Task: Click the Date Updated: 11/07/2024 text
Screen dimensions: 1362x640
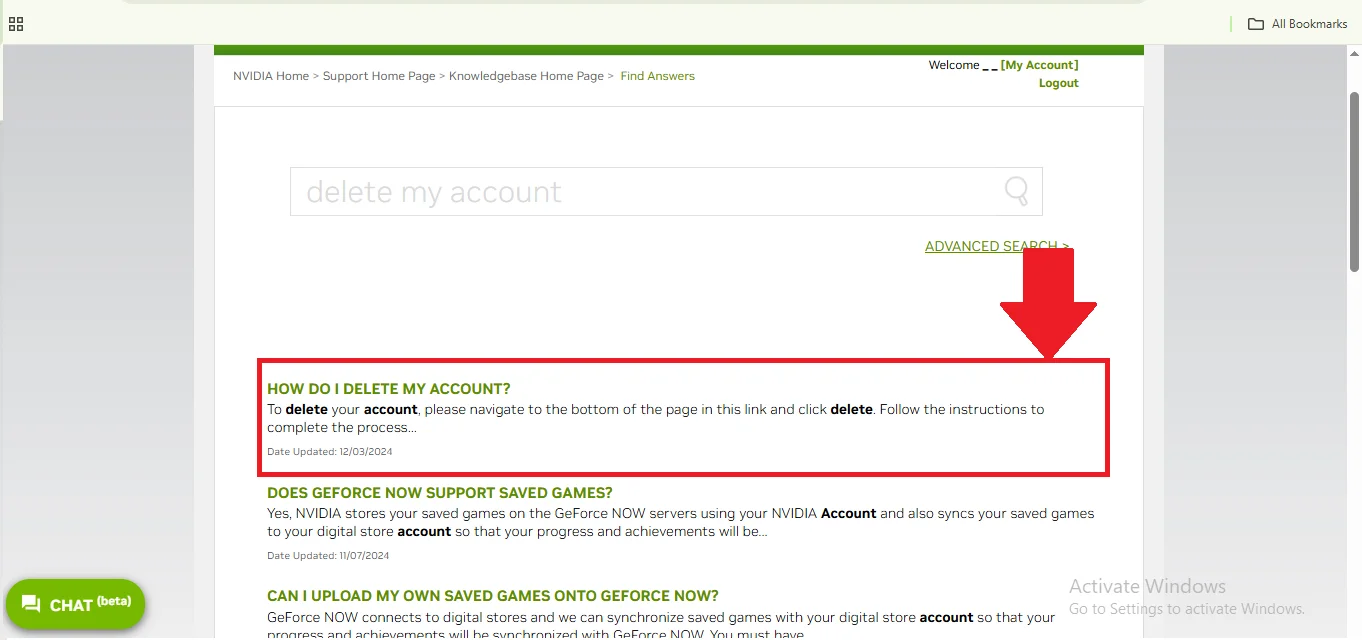Action: [x=328, y=556]
